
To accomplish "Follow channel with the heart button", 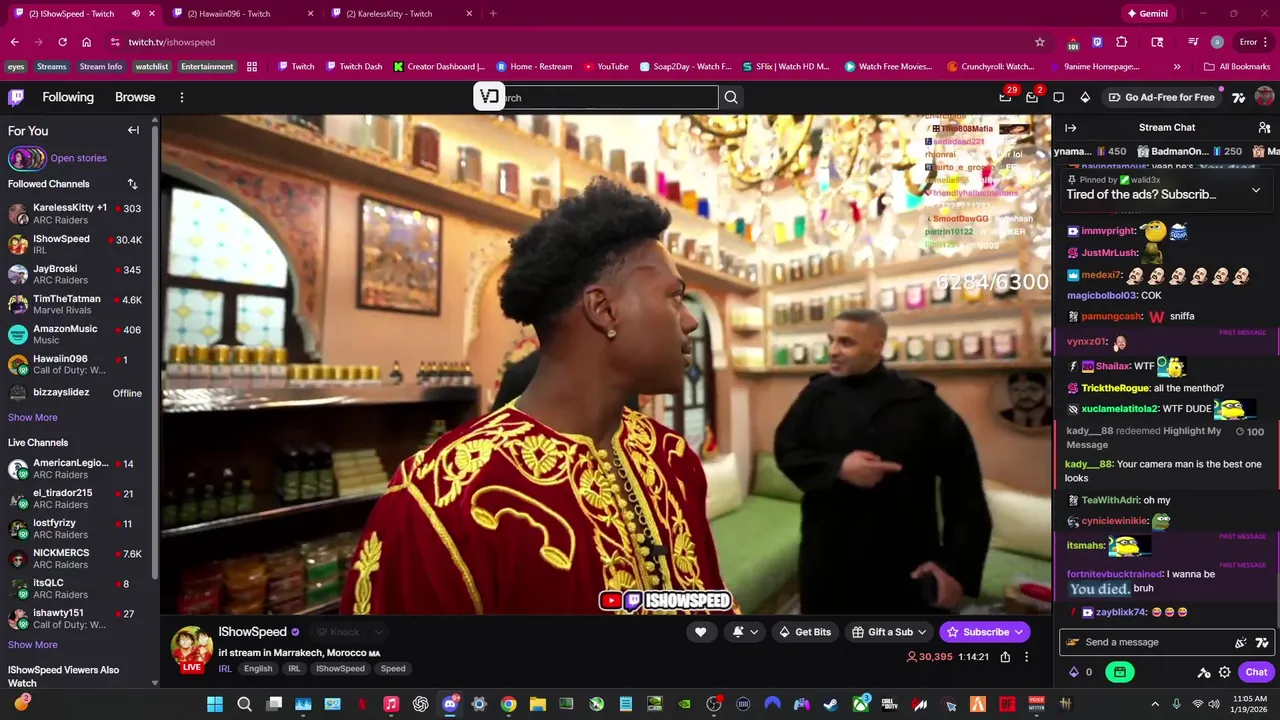I will pos(700,632).
